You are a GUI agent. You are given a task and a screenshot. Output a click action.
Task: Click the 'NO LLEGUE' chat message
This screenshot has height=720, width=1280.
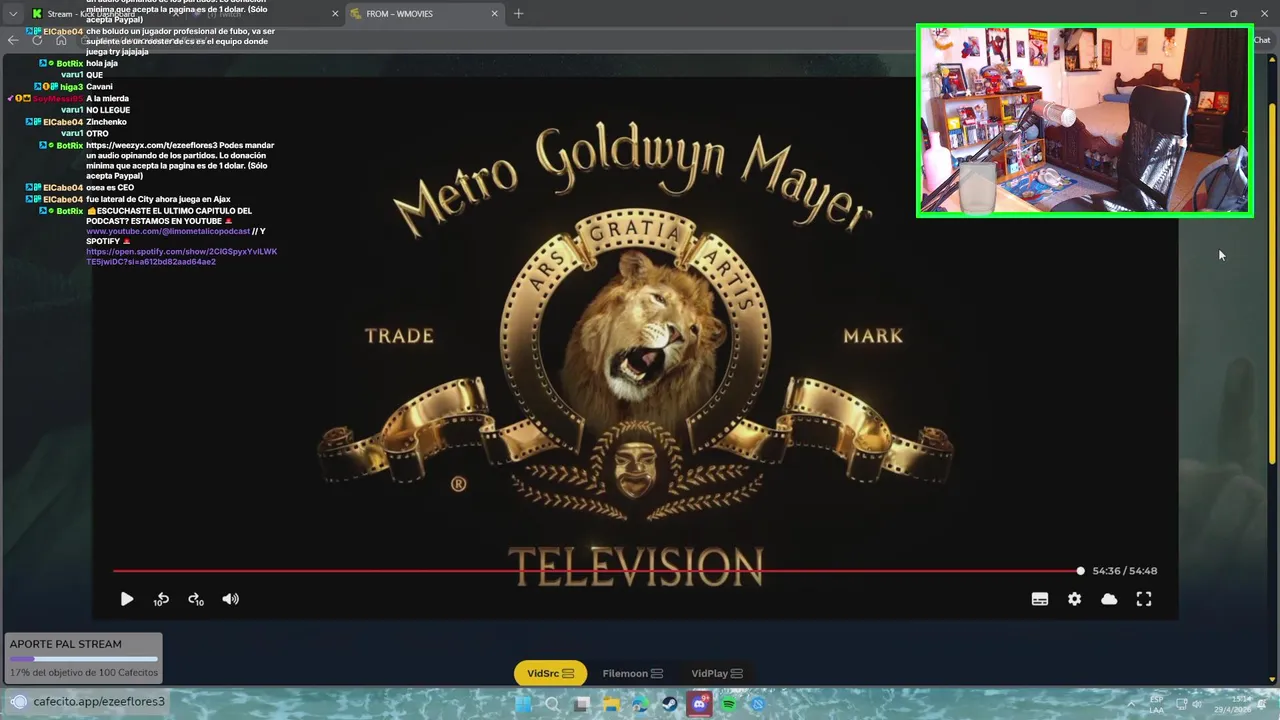[108, 110]
